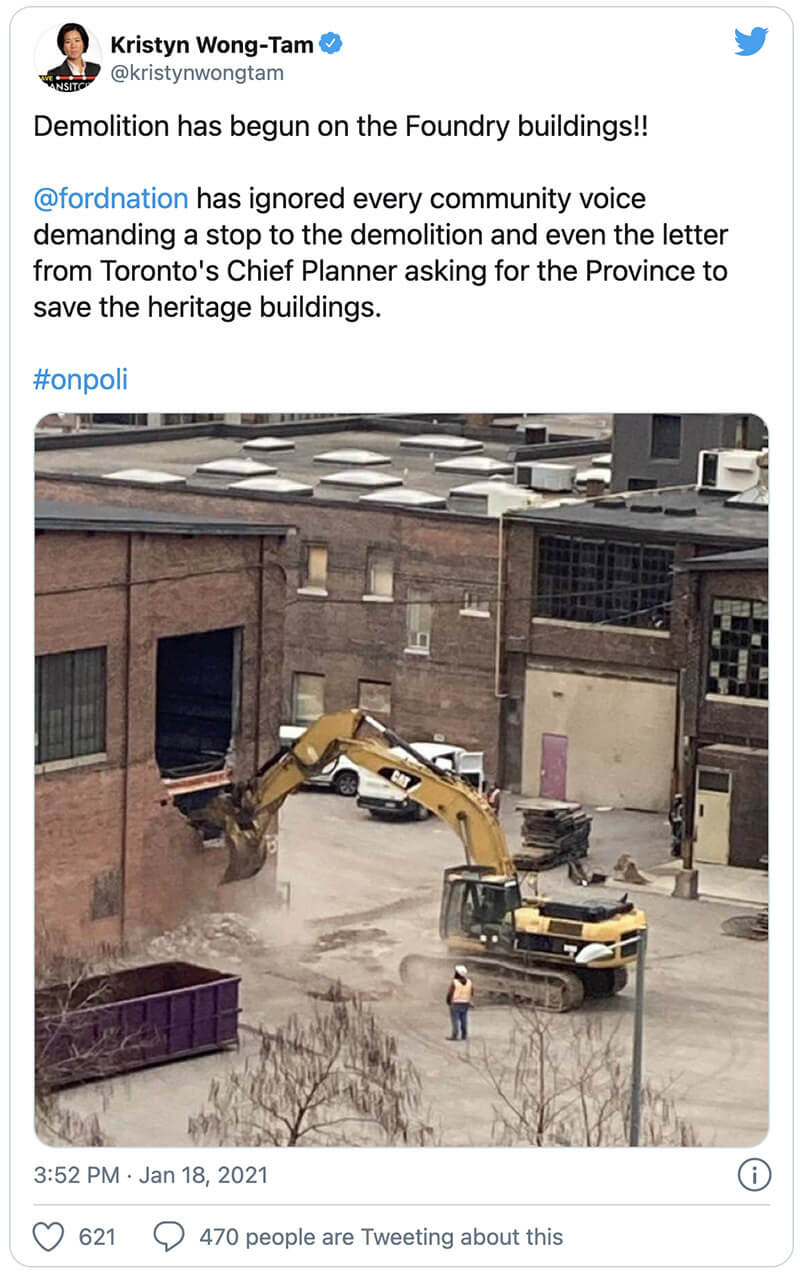Click the Kristyn Wong-Tam display name
The height and width of the screenshot is (1278, 800).
211,44
